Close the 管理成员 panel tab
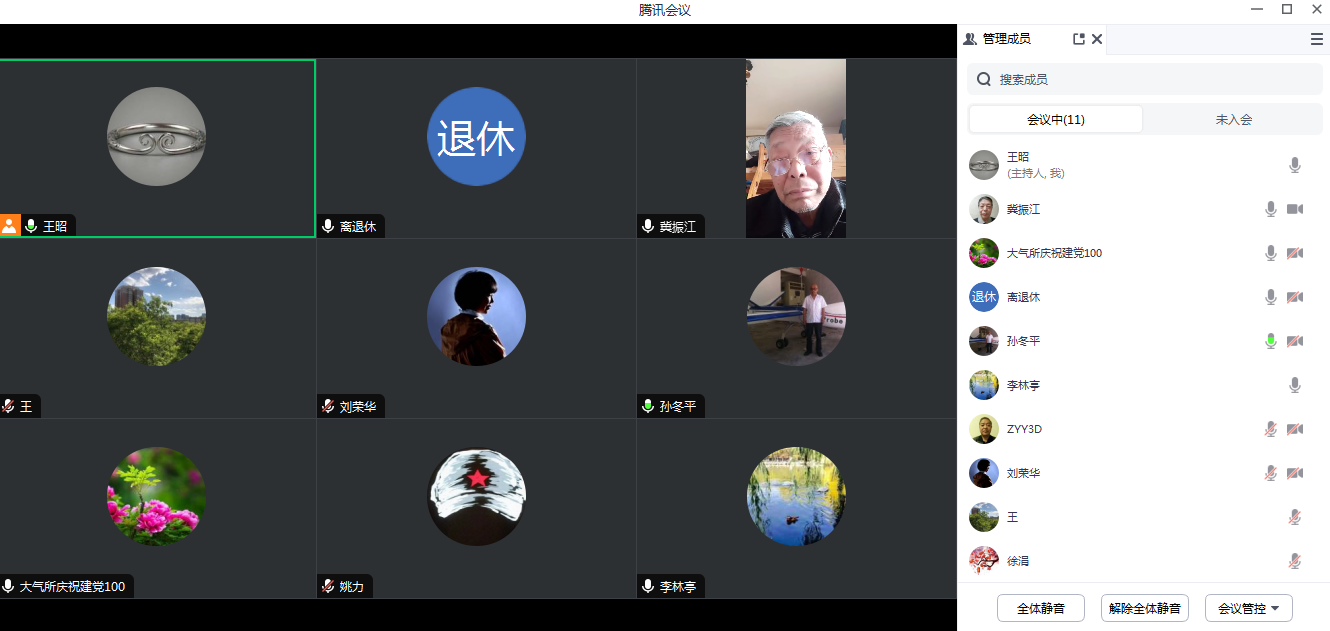1330x631 pixels. click(x=1097, y=39)
